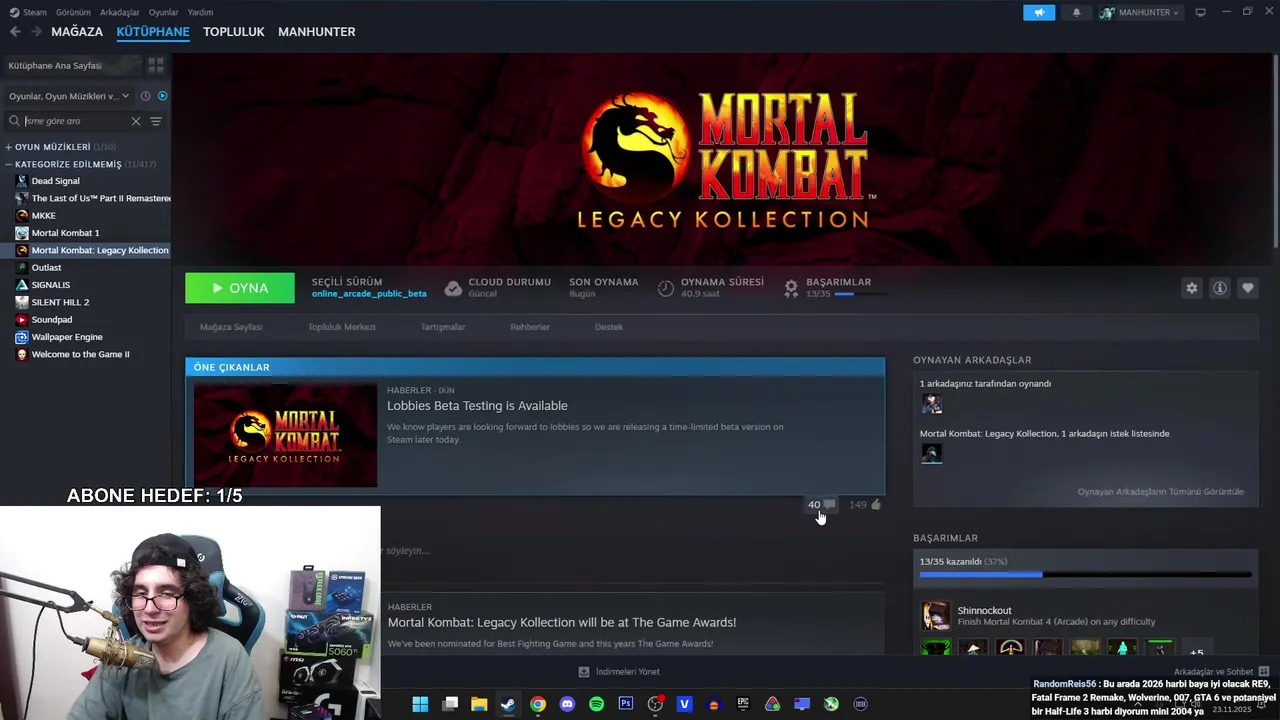Toggle ready-to-play filter icon
This screenshot has height=720, width=1280.
coord(162,96)
